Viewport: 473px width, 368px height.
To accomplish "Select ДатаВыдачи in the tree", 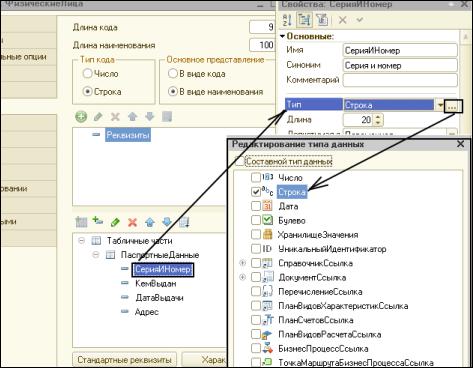I will click(159, 298).
